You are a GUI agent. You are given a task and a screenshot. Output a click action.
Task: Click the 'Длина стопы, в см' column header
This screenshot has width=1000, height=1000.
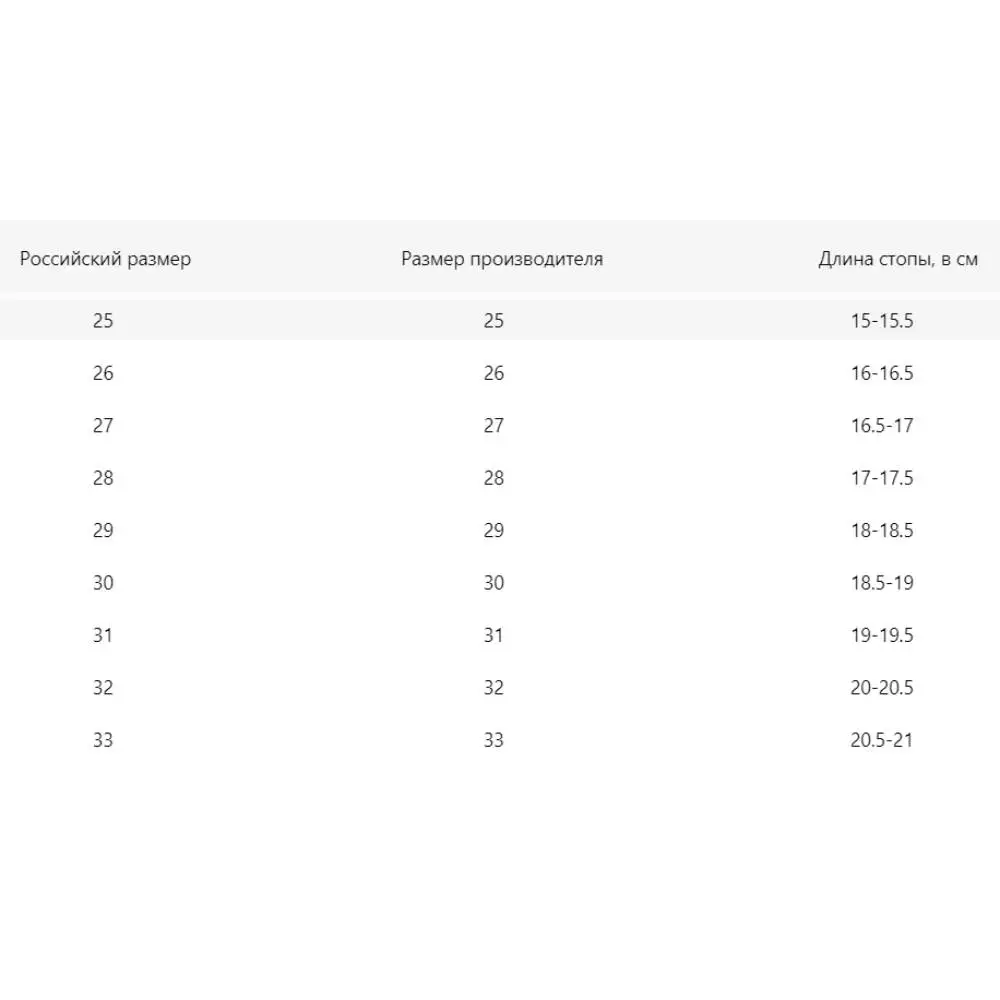click(897, 260)
